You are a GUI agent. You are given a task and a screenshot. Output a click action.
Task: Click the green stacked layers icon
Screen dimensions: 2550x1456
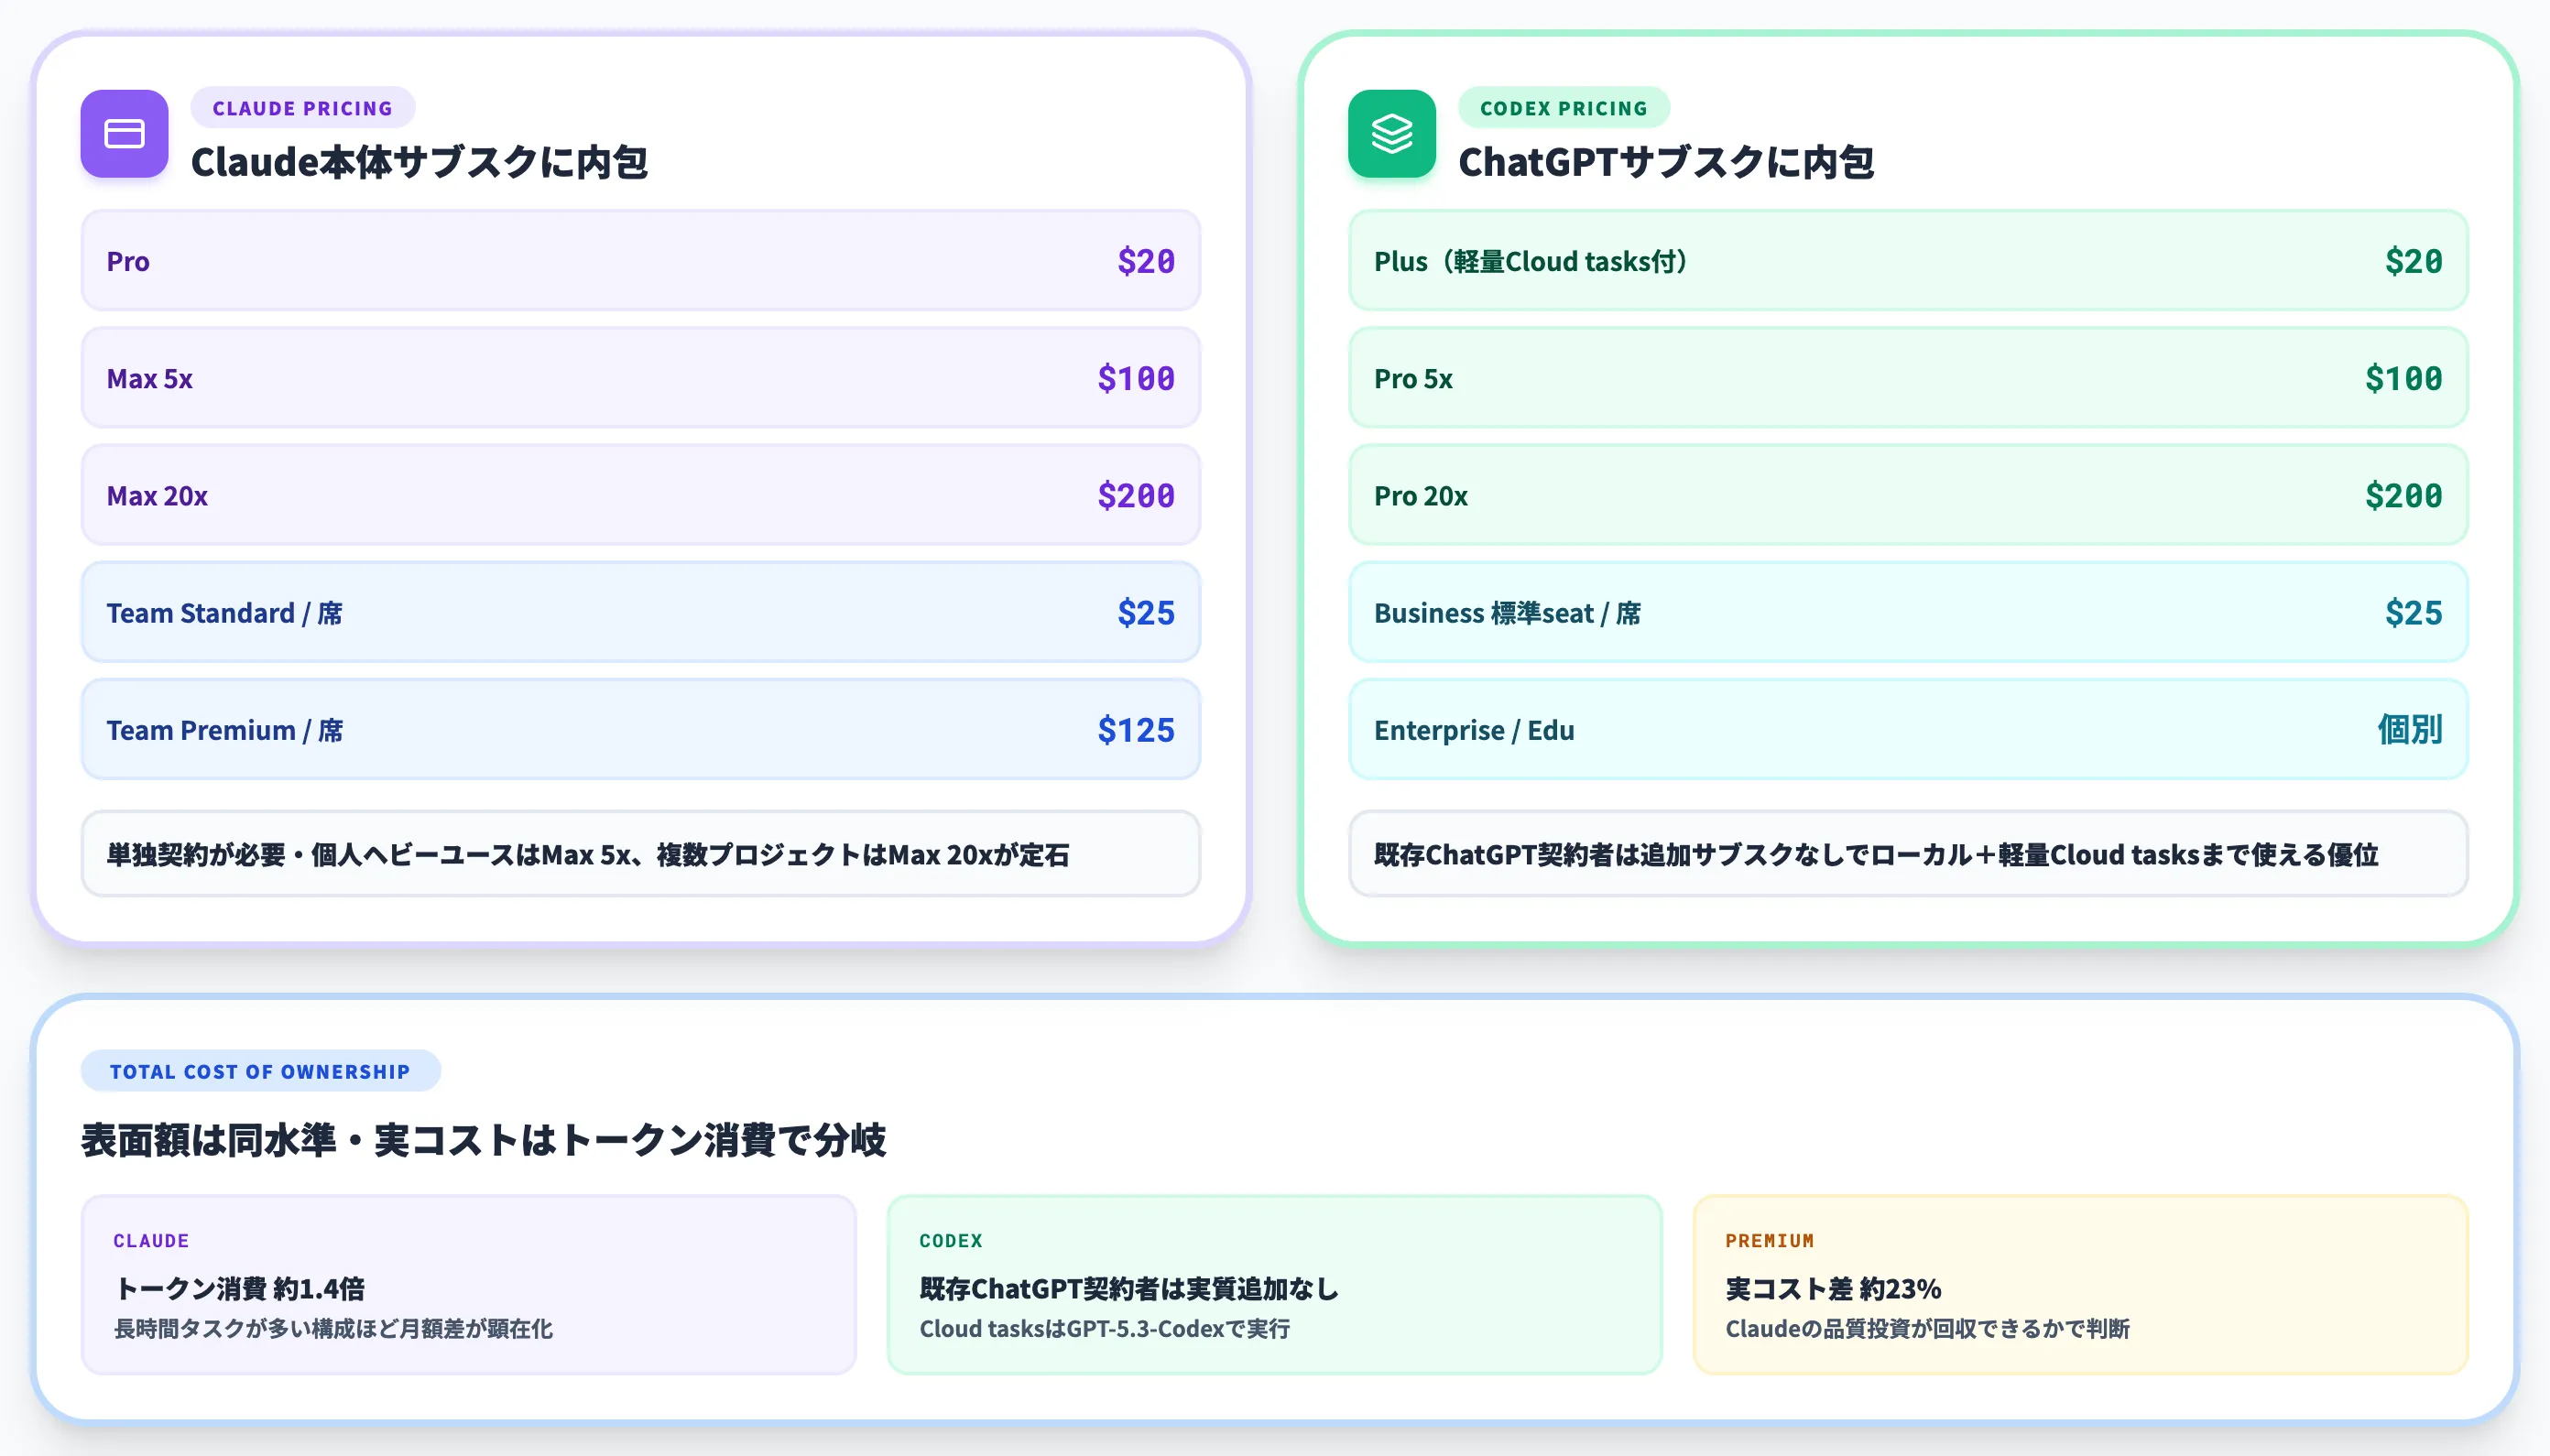click(1391, 133)
